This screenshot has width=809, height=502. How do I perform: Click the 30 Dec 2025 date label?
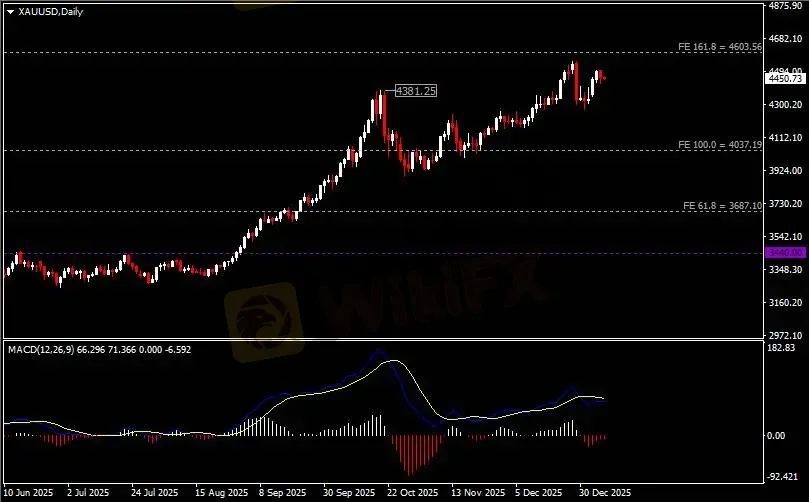pos(605,493)
